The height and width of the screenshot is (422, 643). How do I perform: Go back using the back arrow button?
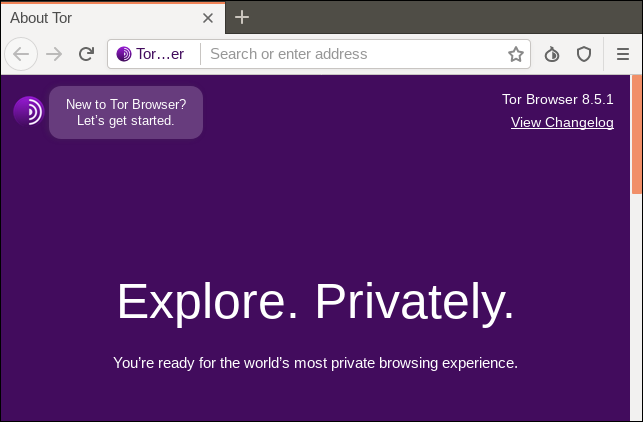click(21, 54)
